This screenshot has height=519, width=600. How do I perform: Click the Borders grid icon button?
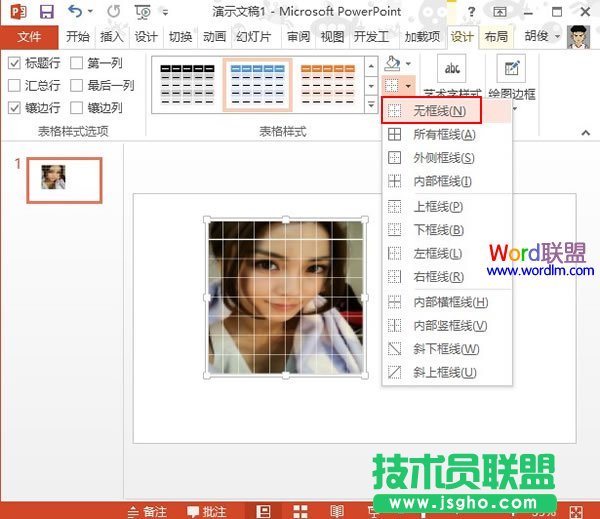[x=392, y=86]
